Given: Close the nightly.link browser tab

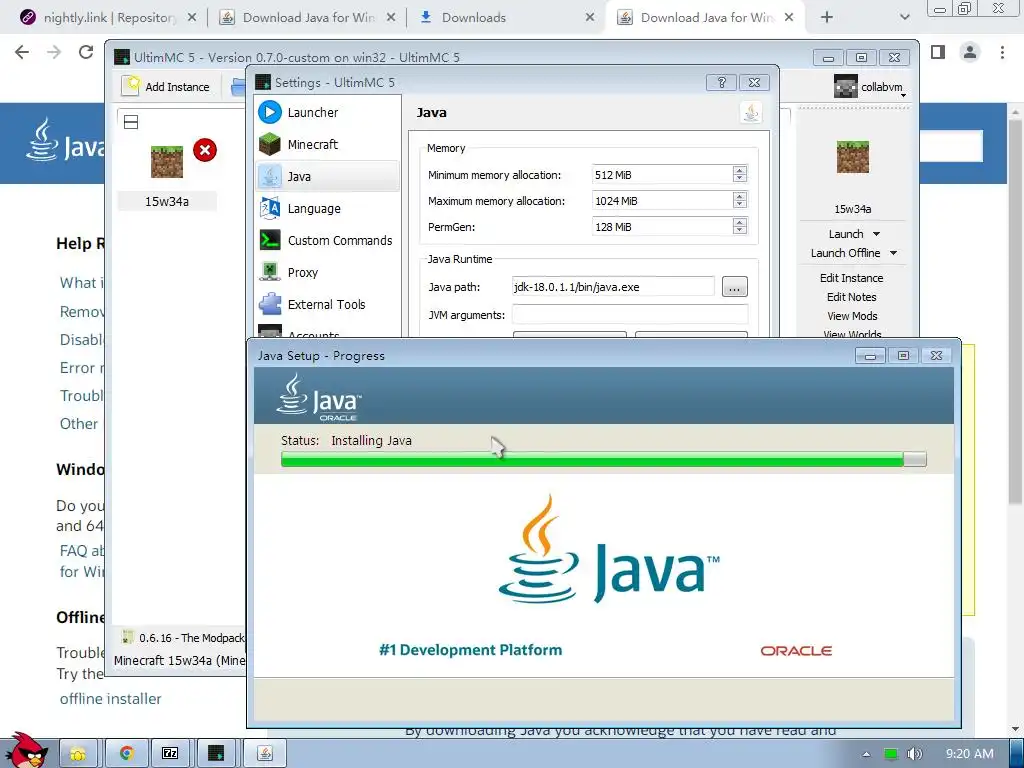Looking at the screenshot, I should [191, 18].
